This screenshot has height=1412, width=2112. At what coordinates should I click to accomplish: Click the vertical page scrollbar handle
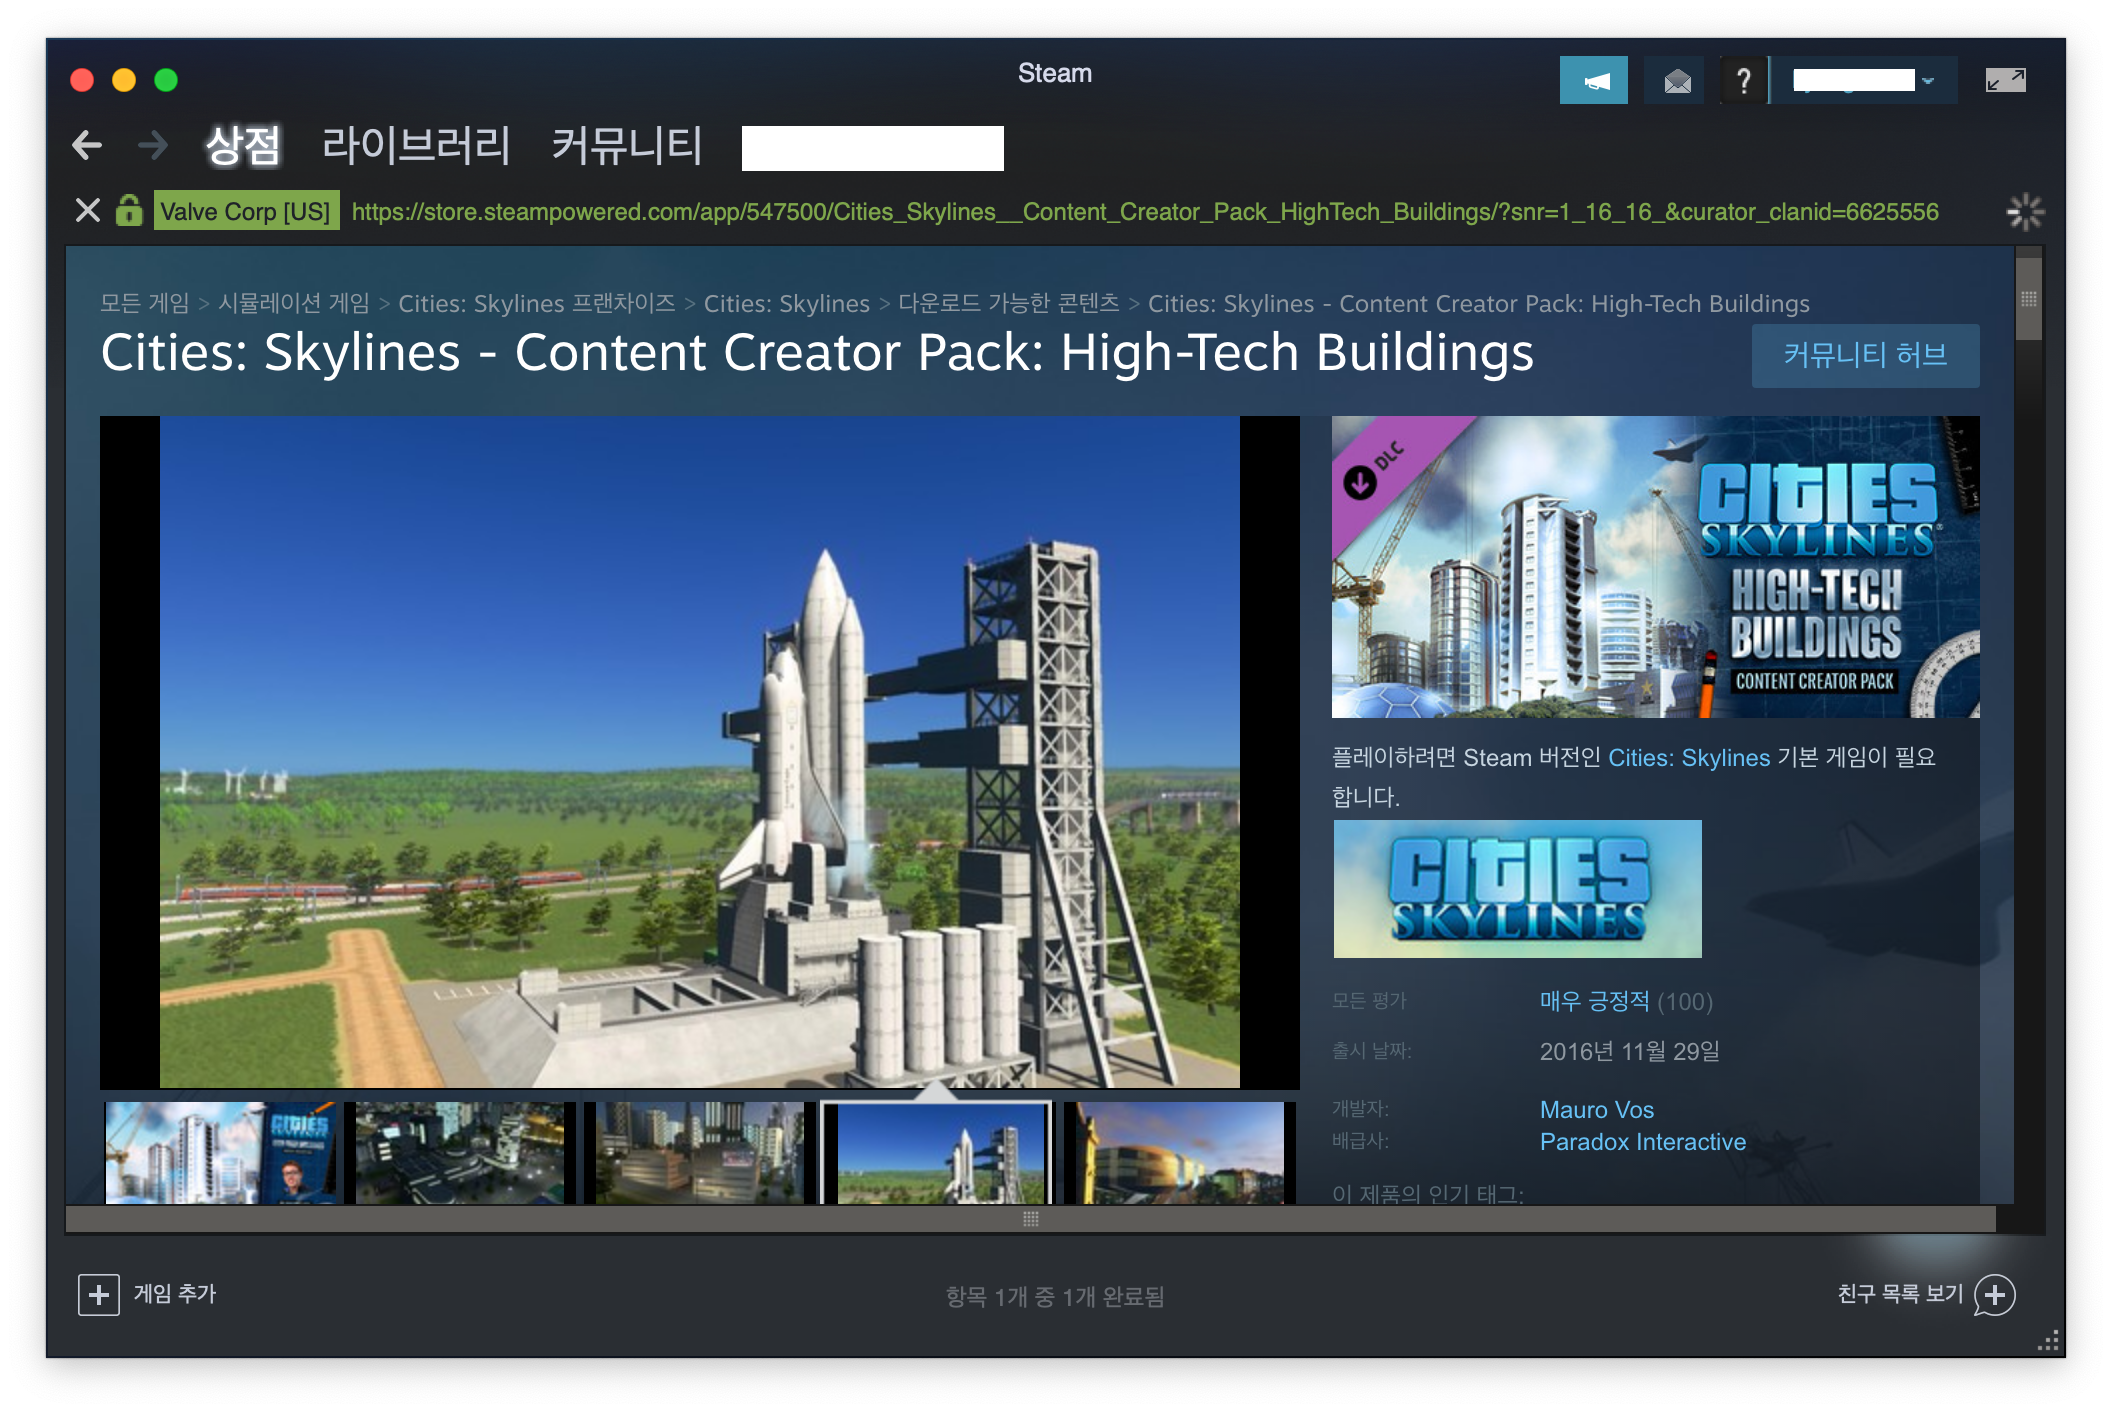point(2028,300)
